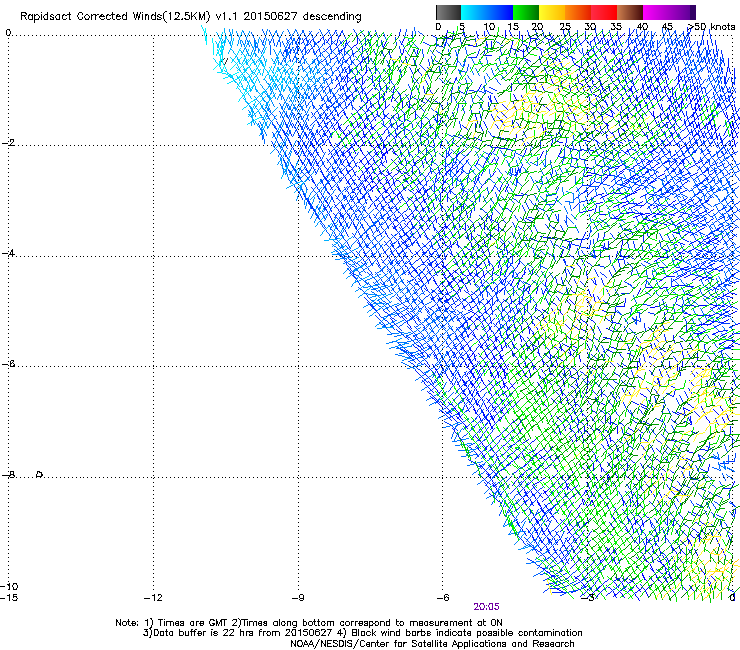Click the legend label '45'
Image resolution: width=740 pixels, height=650 pixels.
click(667, 27)
